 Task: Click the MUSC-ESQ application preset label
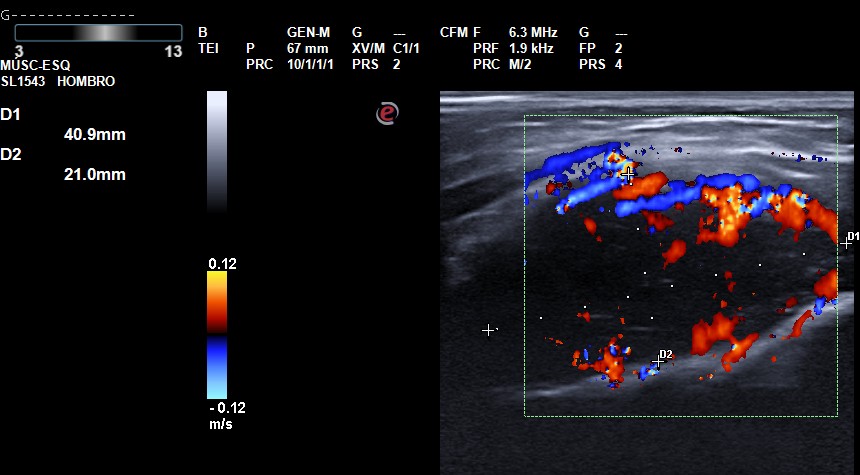click(x=33, y=66)
